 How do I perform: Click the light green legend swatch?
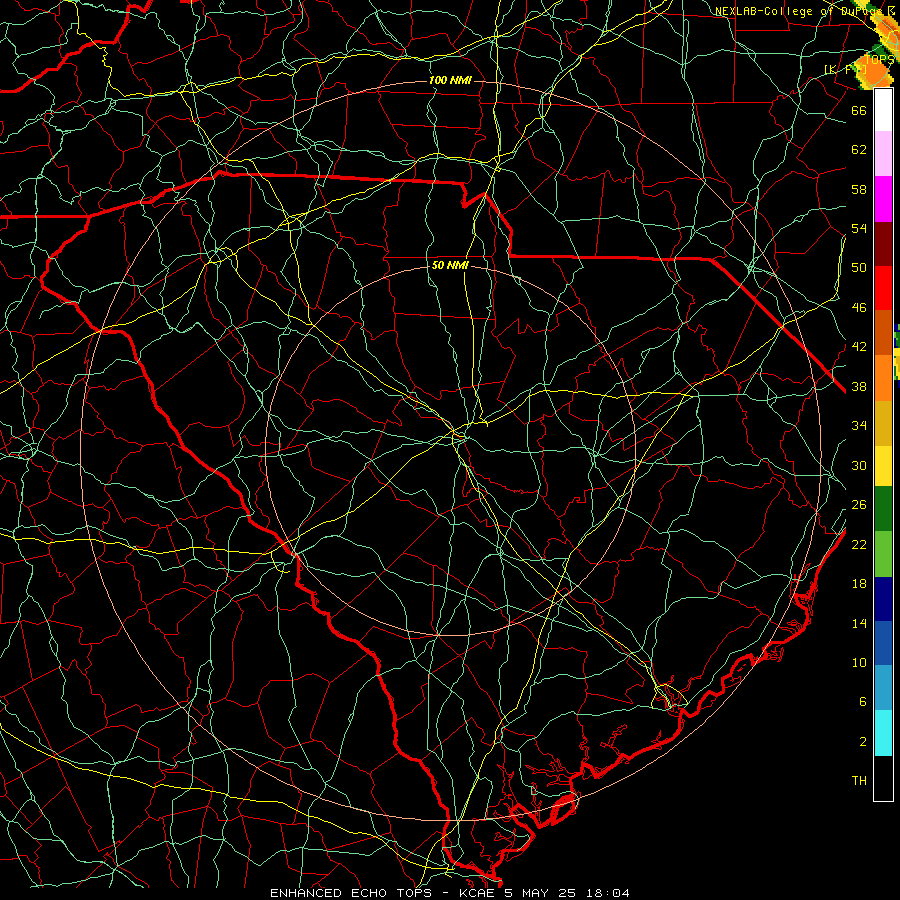coord(883,554)
